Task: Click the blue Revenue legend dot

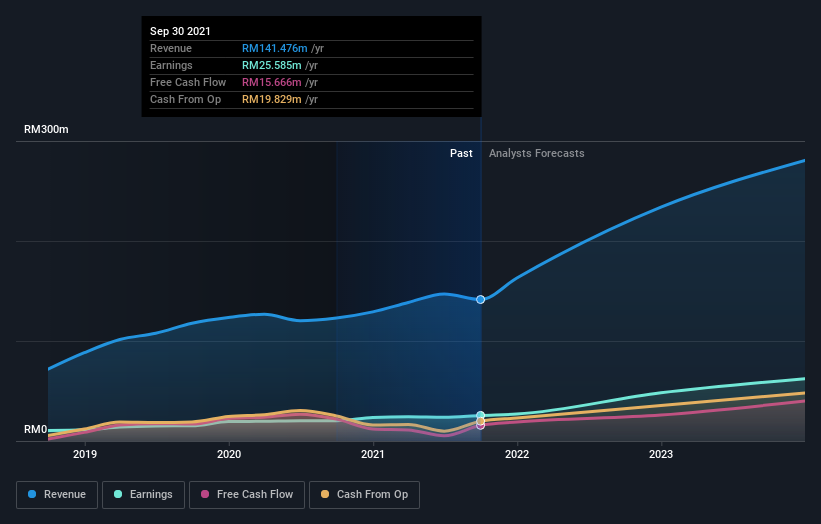Action: (x=32, y=494)
